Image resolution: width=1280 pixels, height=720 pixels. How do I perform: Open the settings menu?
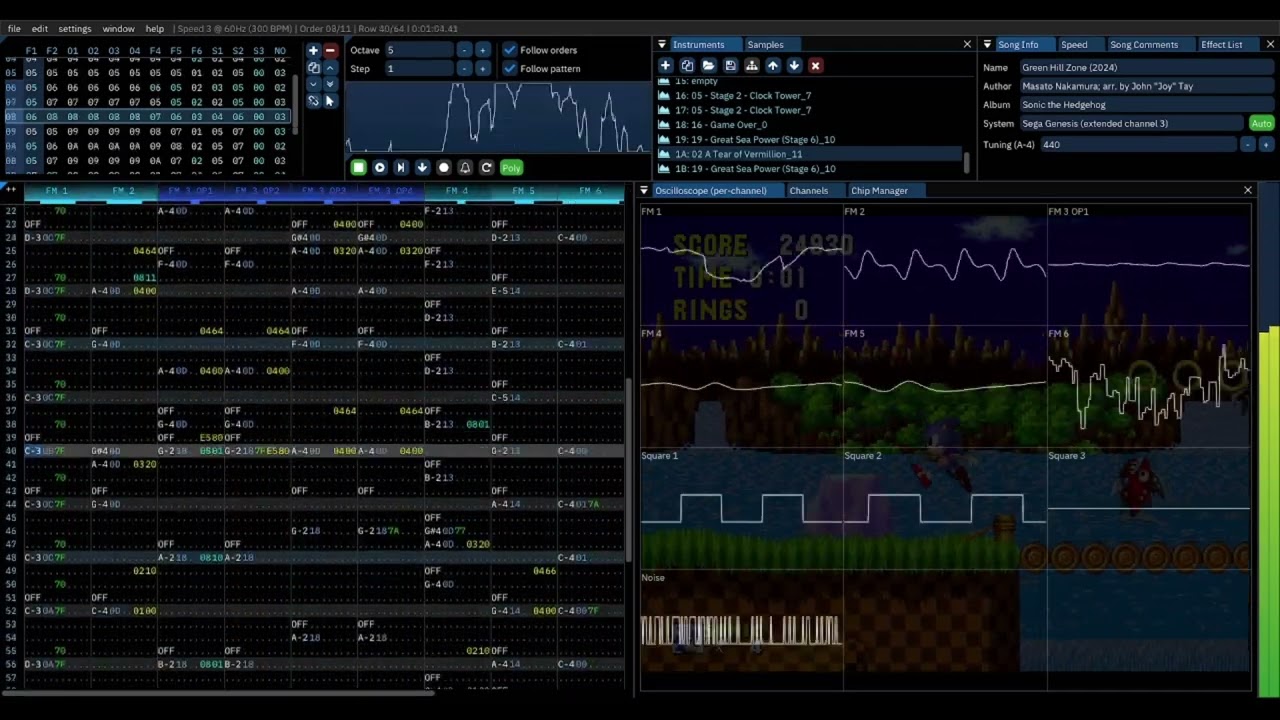coord(75,29)
